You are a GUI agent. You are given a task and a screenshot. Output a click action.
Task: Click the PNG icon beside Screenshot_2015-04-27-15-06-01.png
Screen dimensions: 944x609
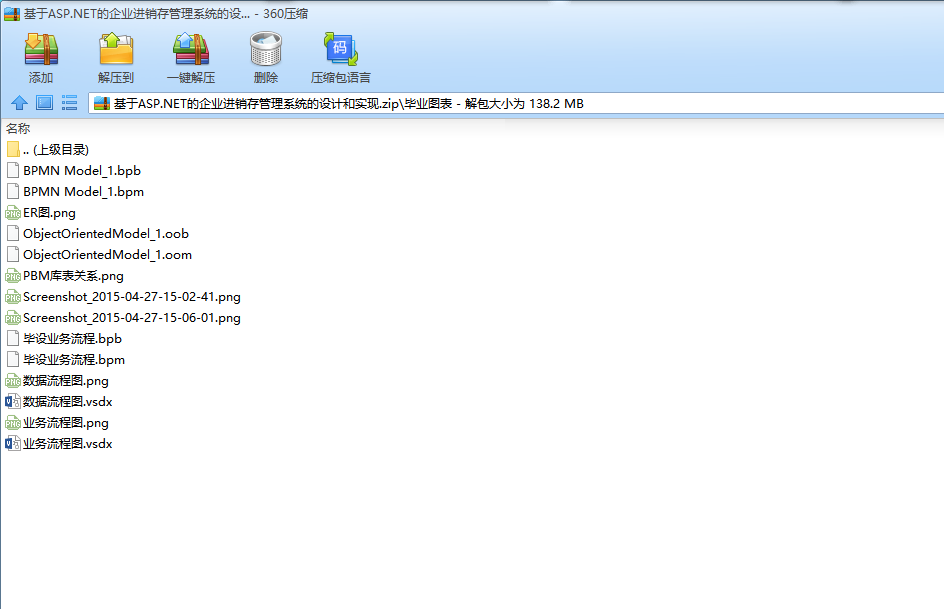(13, 318)
